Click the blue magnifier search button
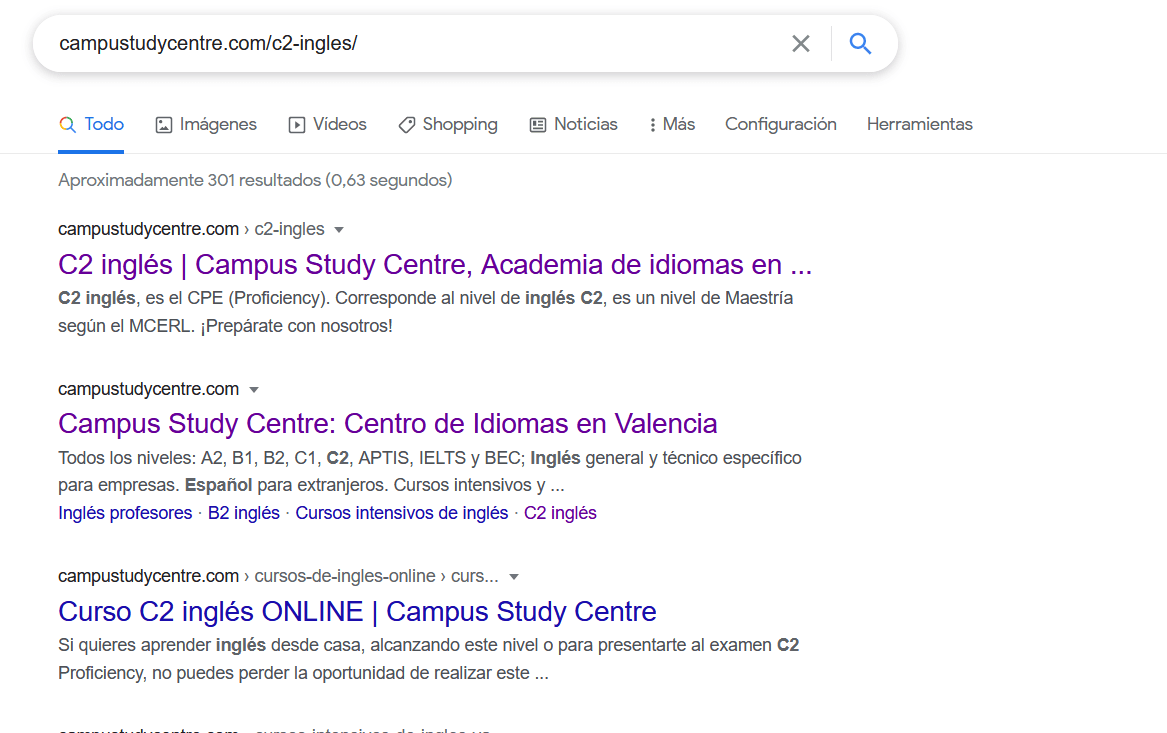The height and width of the screenshot is (733, 1167). (x=860, y=44)
